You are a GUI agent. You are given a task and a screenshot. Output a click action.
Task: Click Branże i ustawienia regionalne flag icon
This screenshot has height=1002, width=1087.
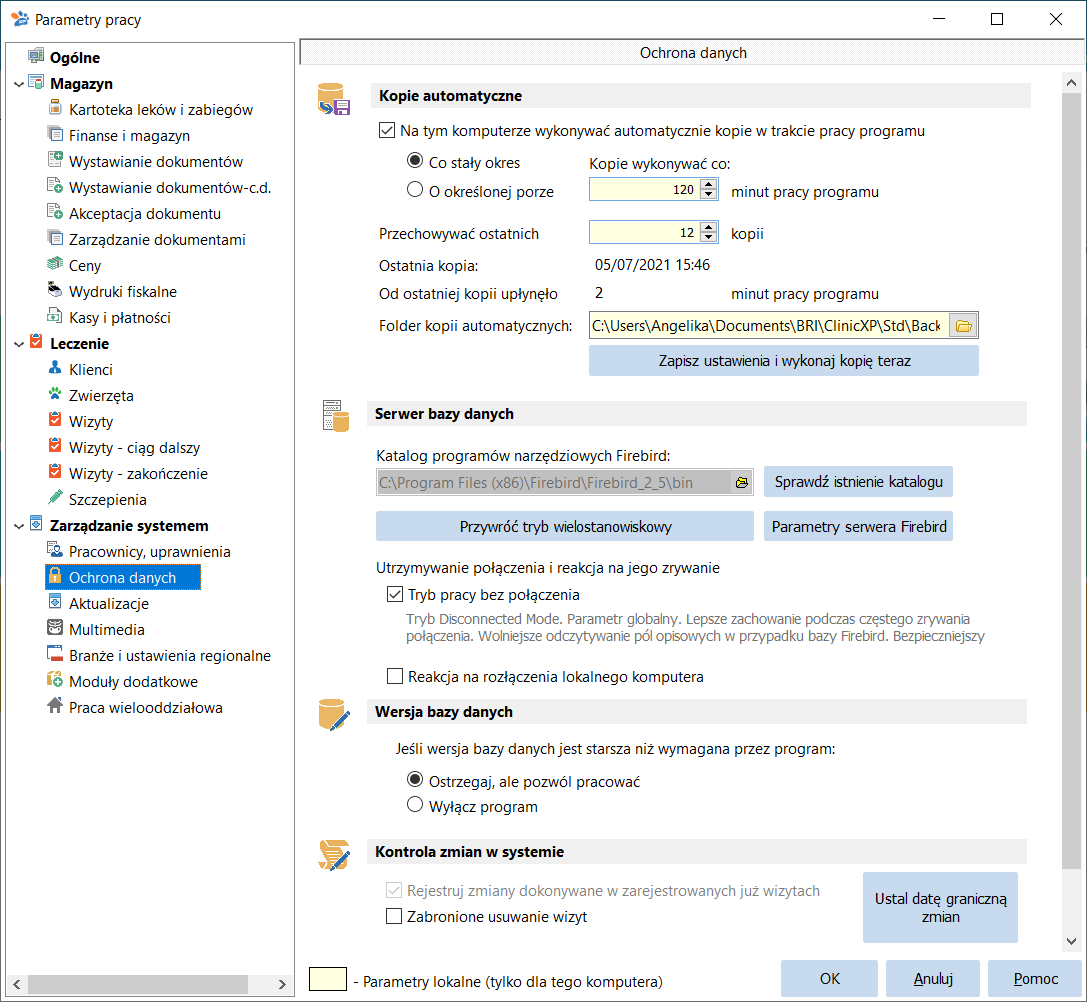point(55,654)
